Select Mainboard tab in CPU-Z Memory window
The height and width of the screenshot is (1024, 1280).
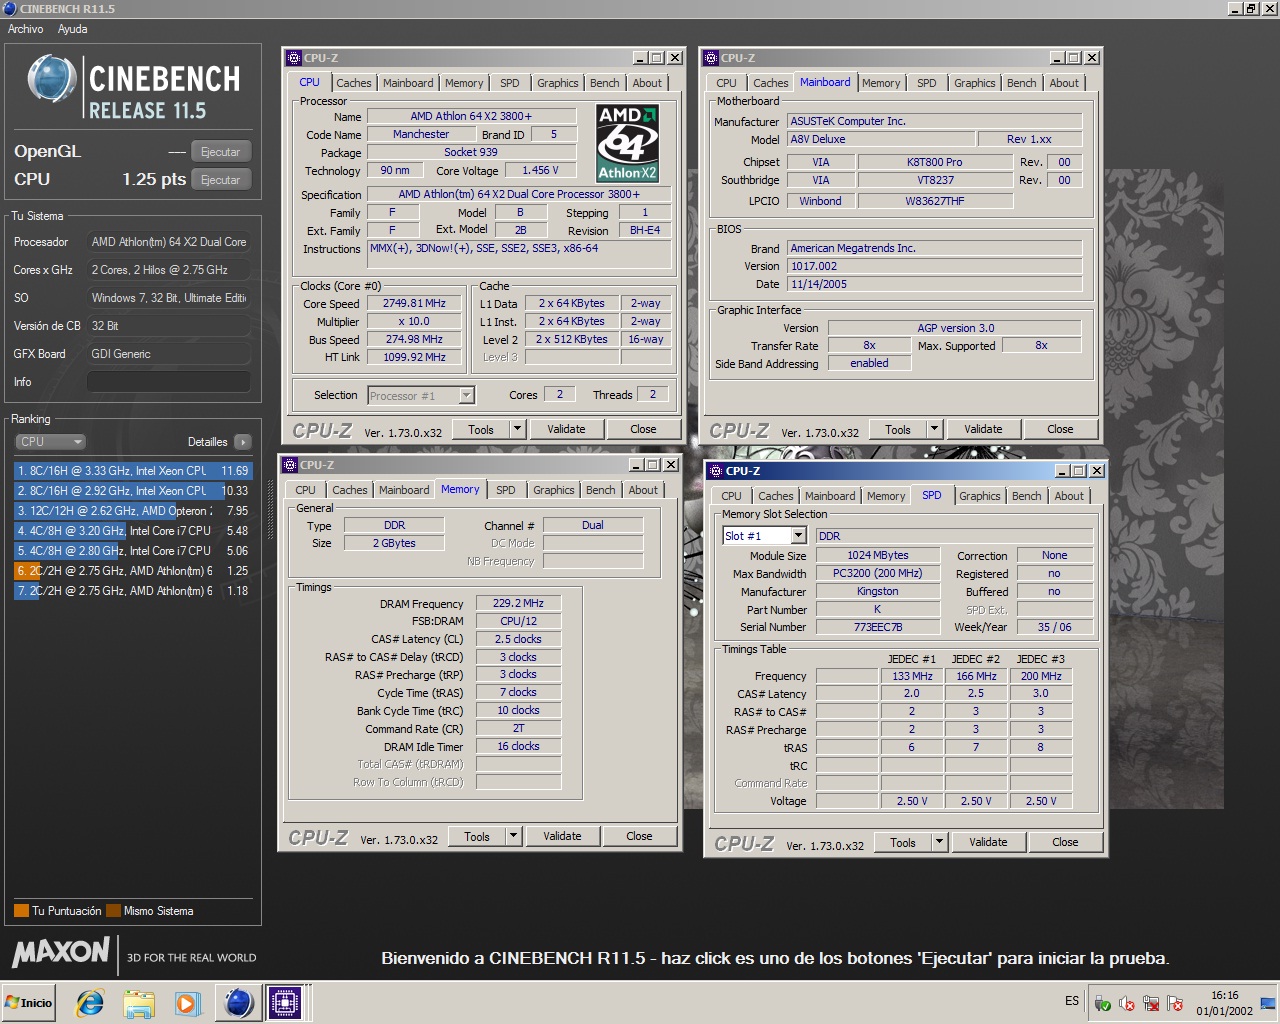[404, 490]
